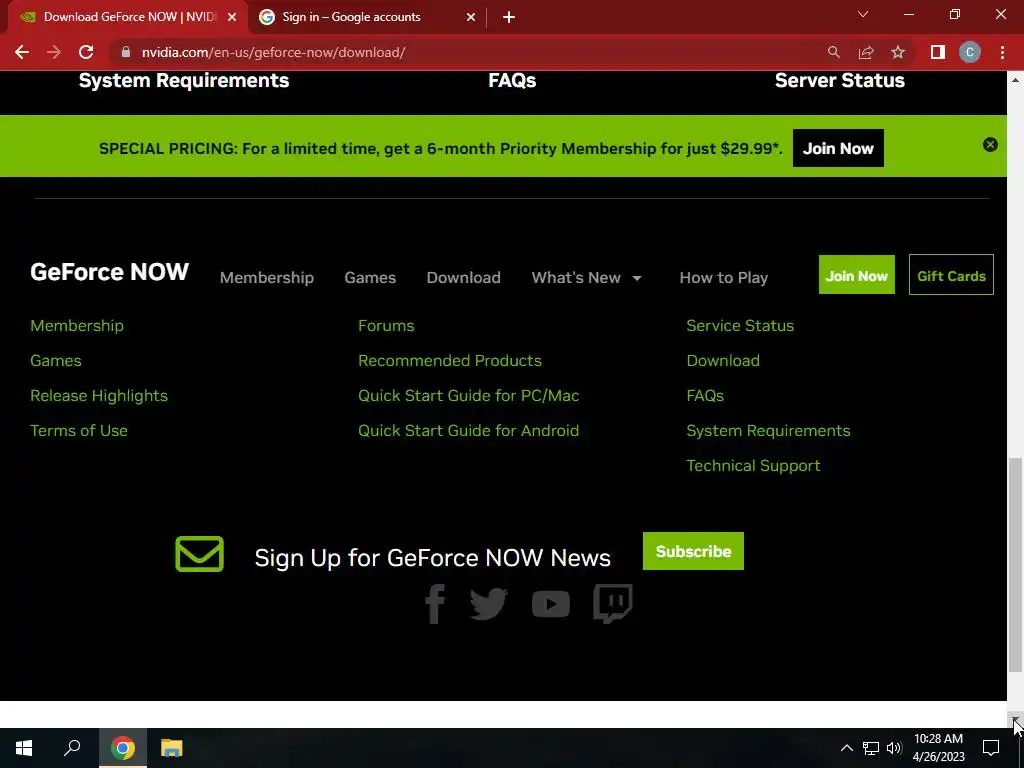The image size is (1024, 768).
Task: Open the FAQs heading link
Action: [512, 80]
